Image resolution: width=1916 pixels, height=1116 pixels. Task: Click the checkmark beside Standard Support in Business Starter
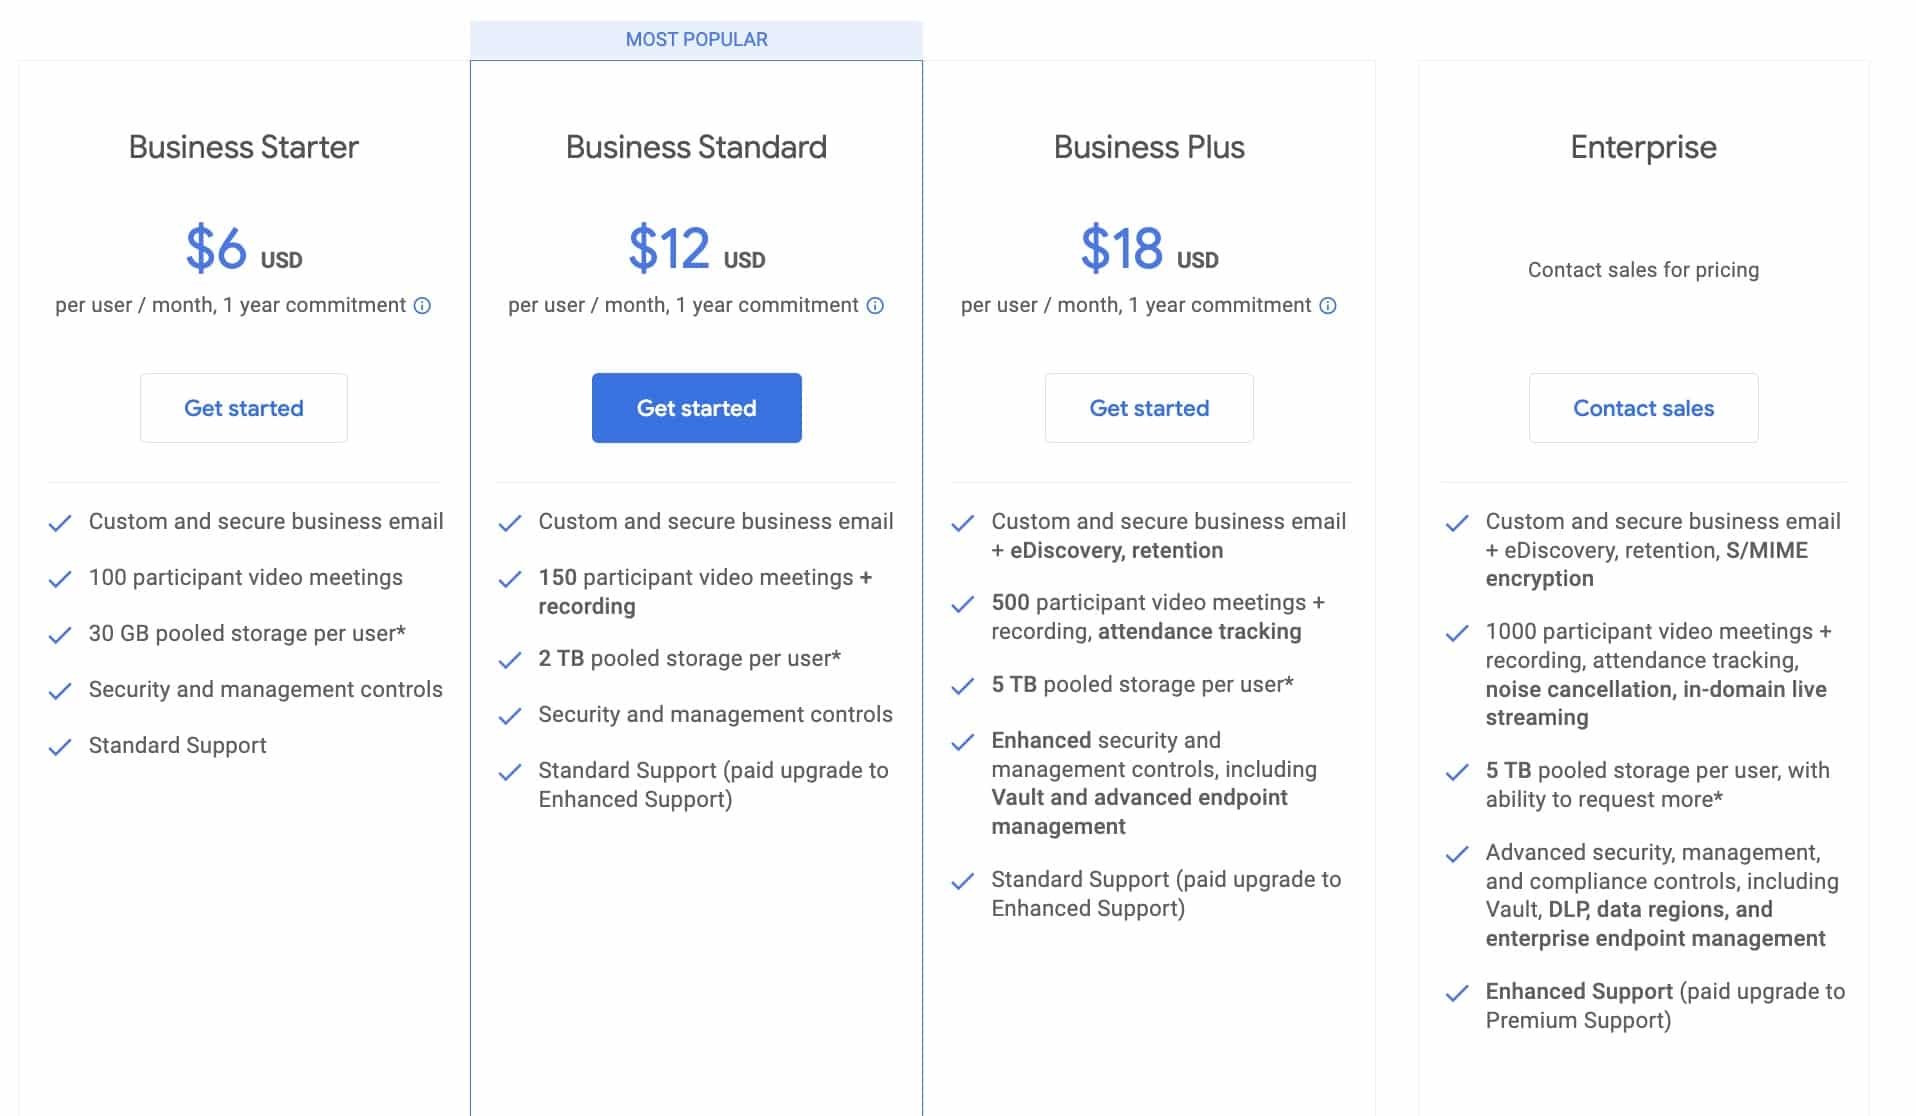[59, 745]
